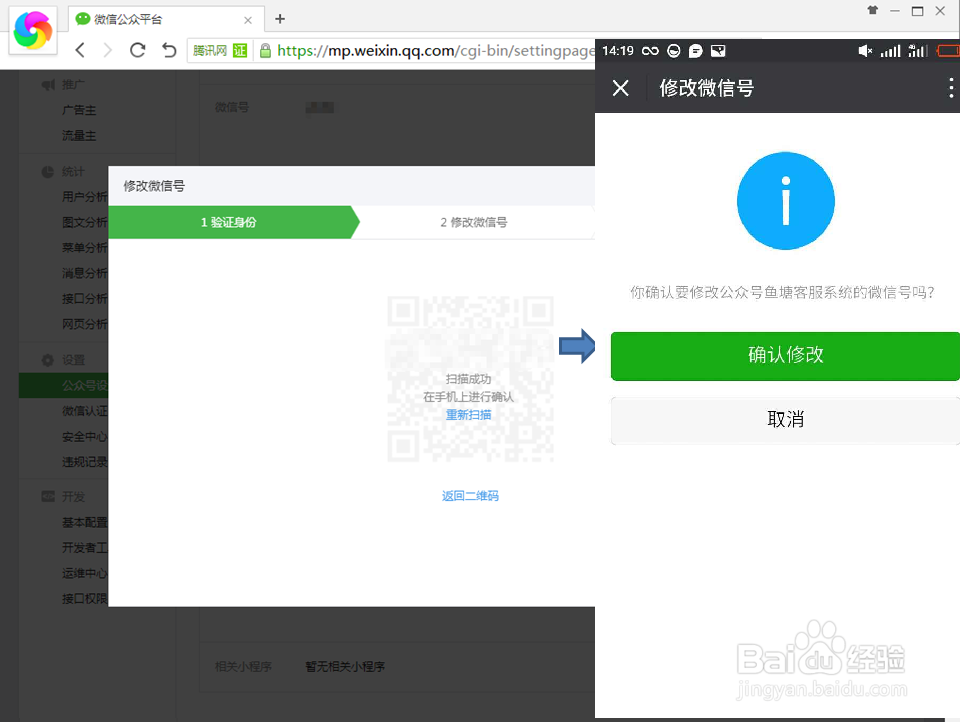Open the three-dot menu beside 修改微信号
960x722 pixels.
(951, 88)
